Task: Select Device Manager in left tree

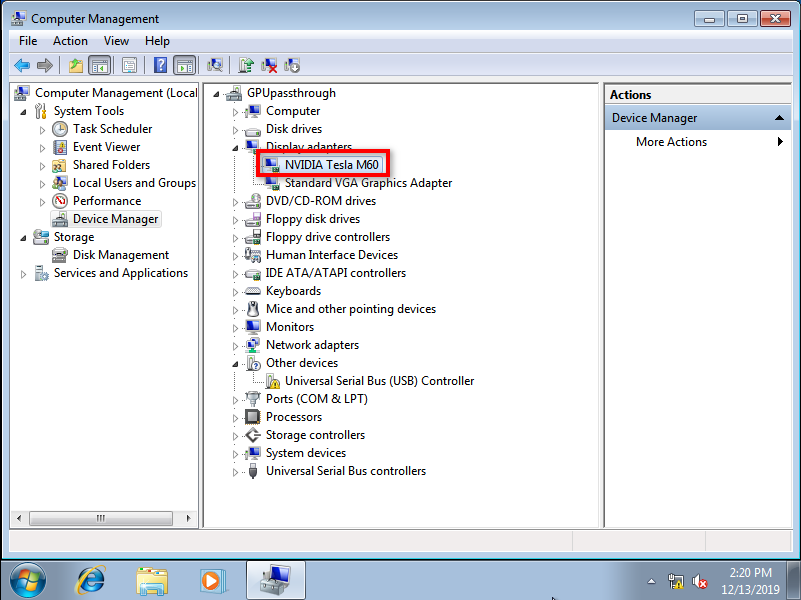Action: point(115,219)
